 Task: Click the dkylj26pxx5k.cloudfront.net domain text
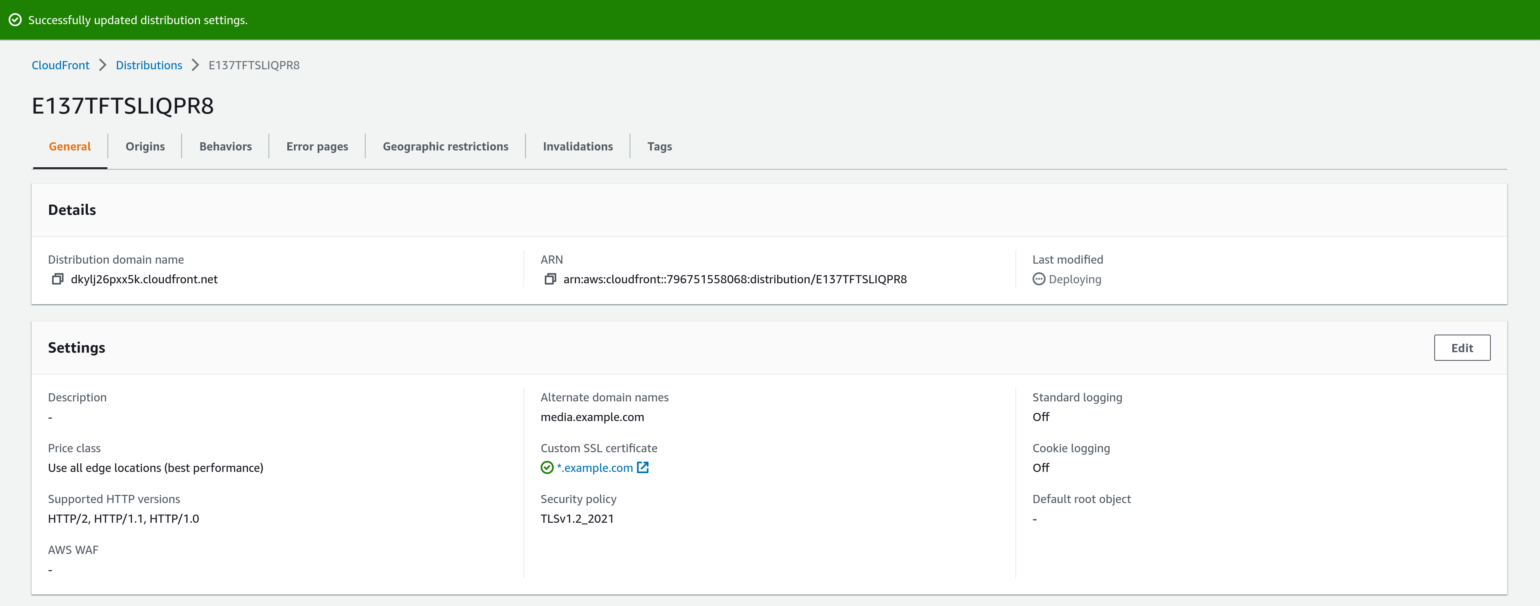(x=144, y=280)
